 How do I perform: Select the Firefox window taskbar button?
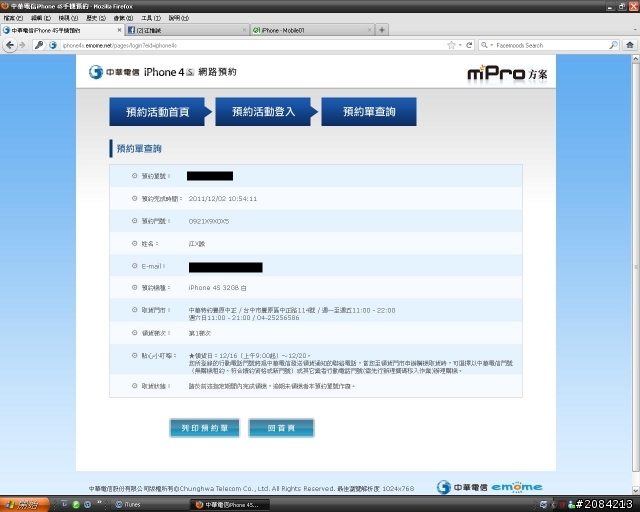coord(230,505)
